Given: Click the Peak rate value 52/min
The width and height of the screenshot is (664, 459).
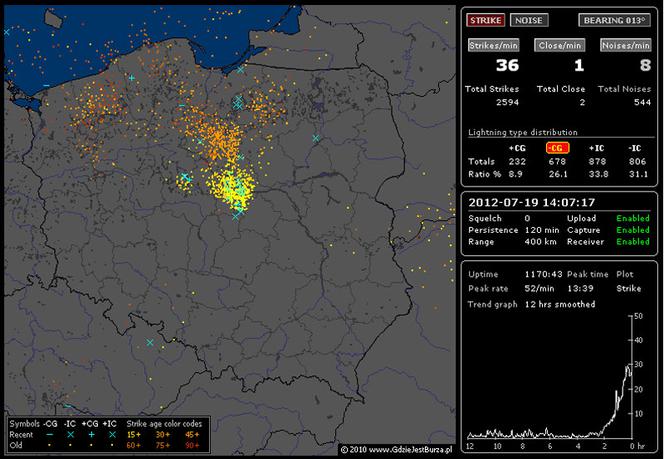Looking at the screenshot, I should [x=539, y=288].
